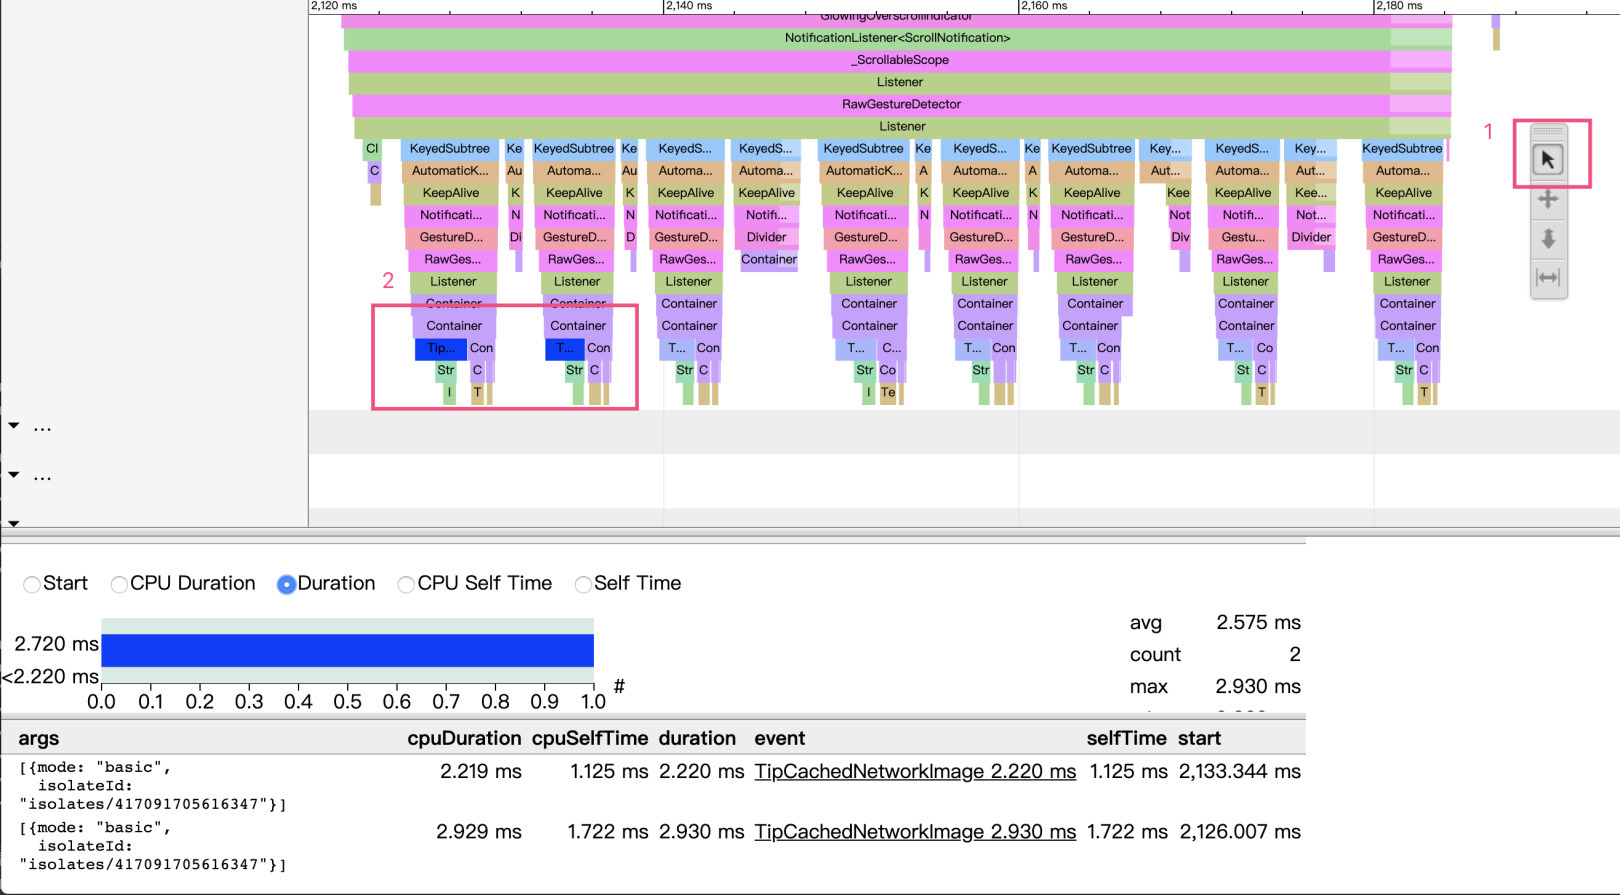Select the CPU Duration radio button
This screenshot has width=1620, height=895.
[x=119, y=584]
